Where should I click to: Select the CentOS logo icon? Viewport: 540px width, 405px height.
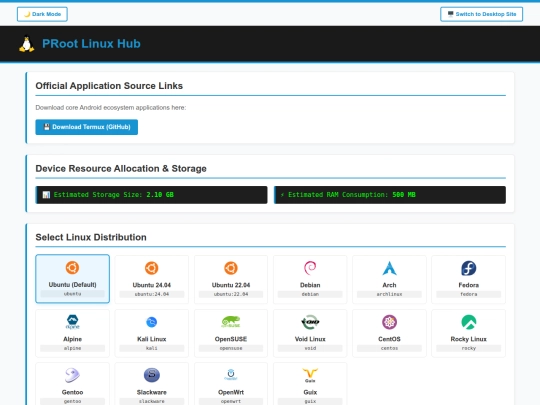tap(389, 322)
